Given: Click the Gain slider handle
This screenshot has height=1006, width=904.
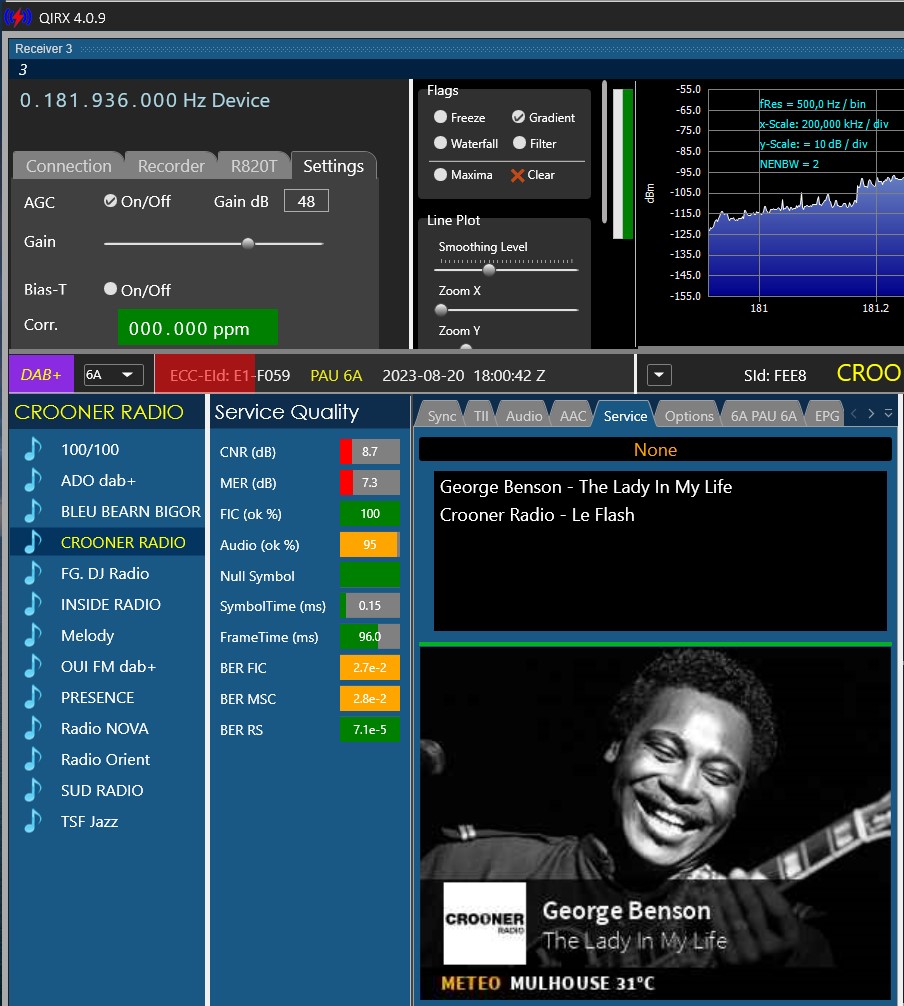Looking at the screenshot, I should (x=248, y=243).
